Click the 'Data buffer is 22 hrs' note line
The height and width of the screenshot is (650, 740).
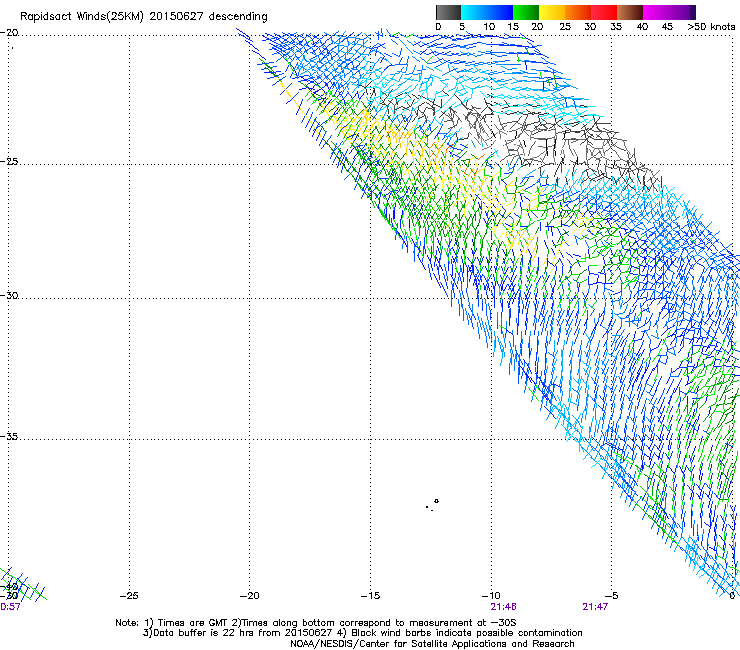point(362,633)
